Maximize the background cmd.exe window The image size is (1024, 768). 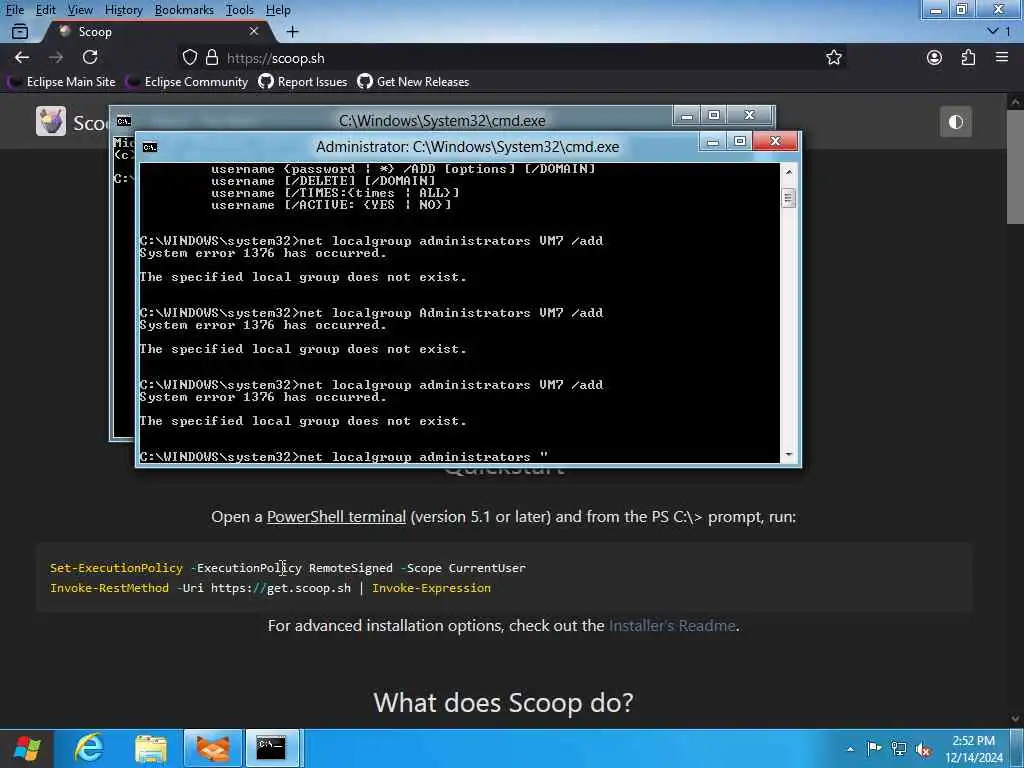click(714, 116)
